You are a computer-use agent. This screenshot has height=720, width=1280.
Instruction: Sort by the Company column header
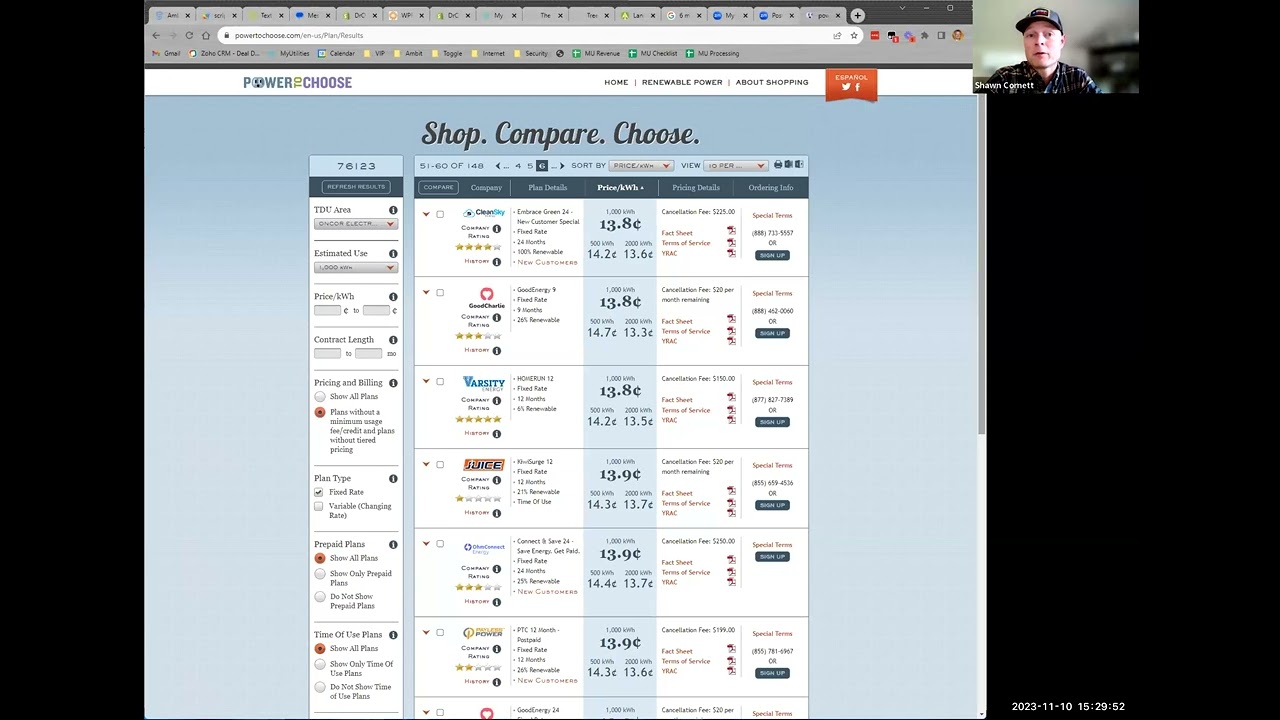pyautogui.click(x=486, y=188)
